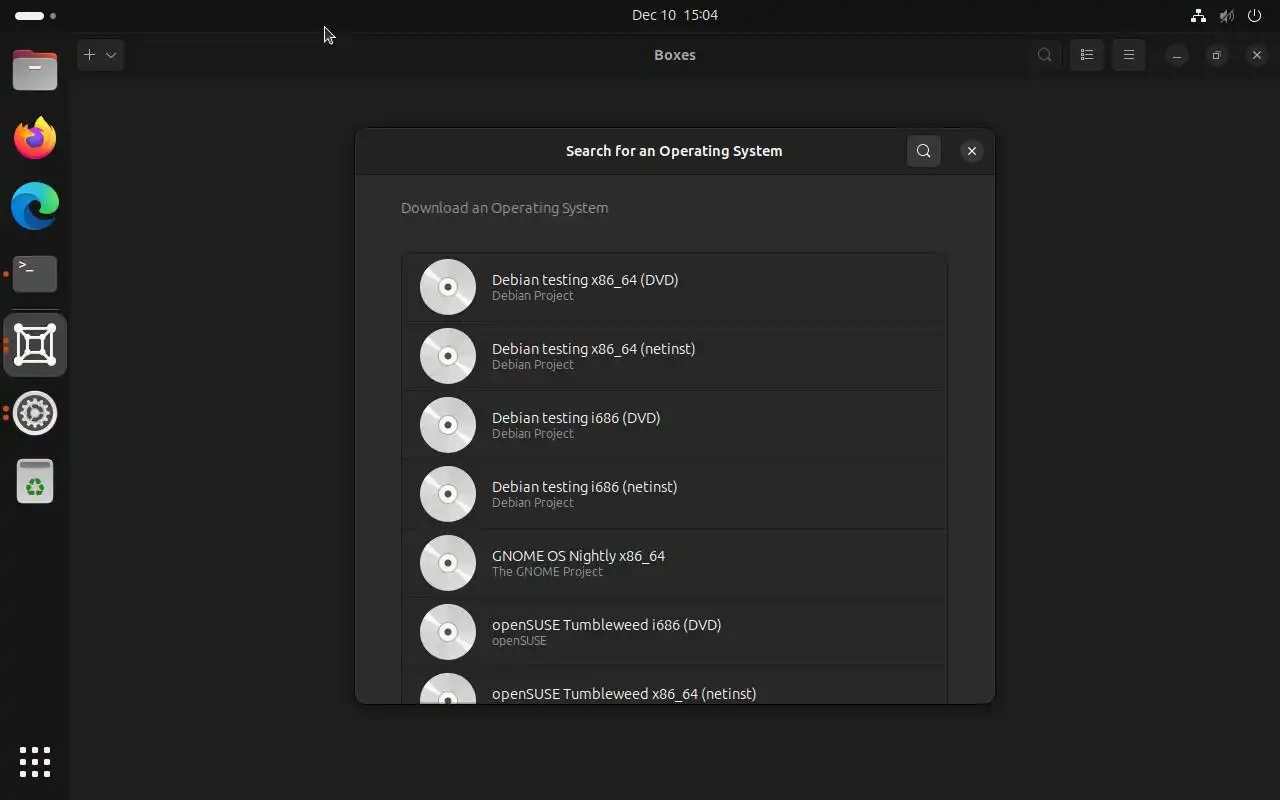Click the disc icon for openSUSE Tumbleweed i686 (DVD)

coord(448,632)
